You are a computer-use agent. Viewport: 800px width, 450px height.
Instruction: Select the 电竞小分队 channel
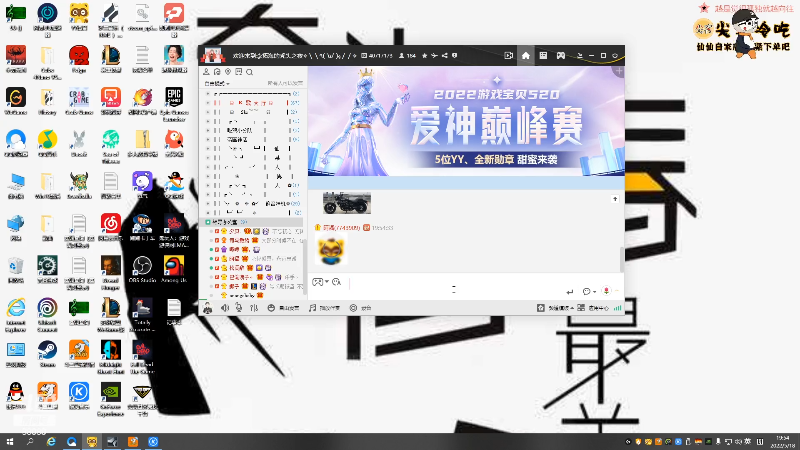coord(240,130)
